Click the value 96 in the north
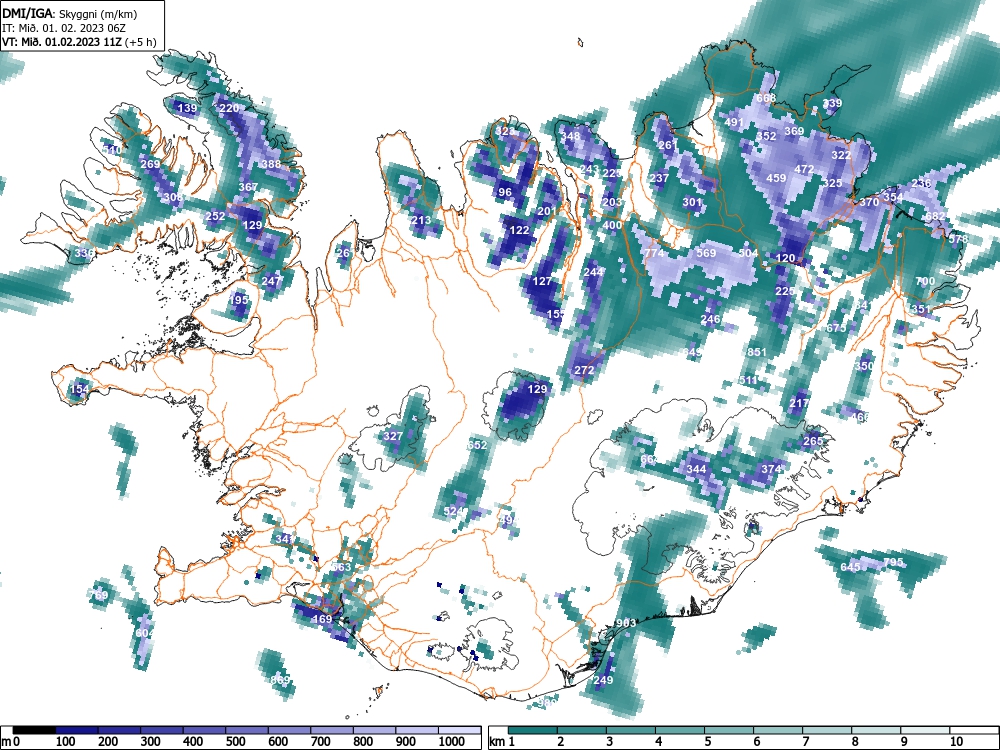Screen dimensions: 1000x750 (505, 192)
